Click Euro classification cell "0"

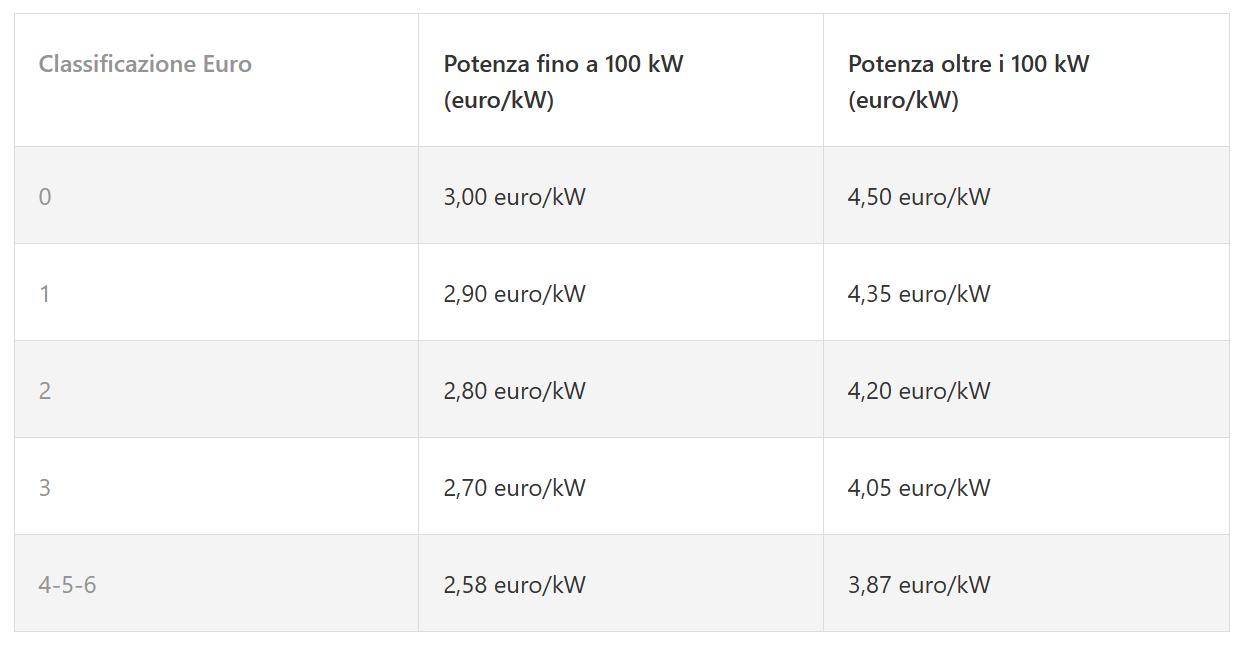pos(45,197)
